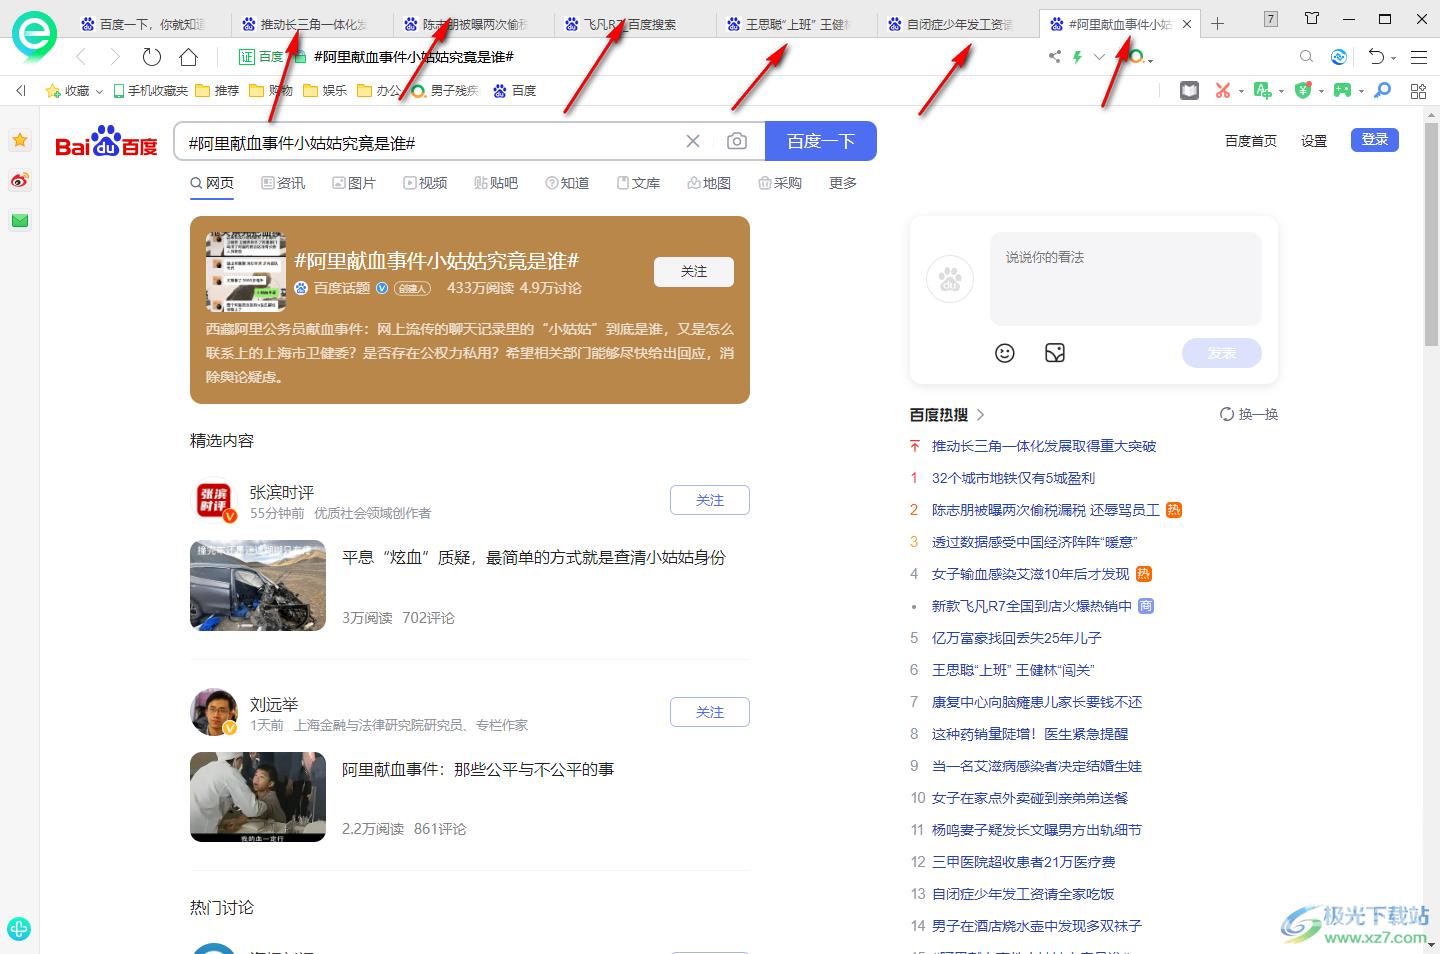The width and height of the screenshot is (1440, 954).
Task: Expand the translate tool dropdown arrow
Action: pos(1281,91)
